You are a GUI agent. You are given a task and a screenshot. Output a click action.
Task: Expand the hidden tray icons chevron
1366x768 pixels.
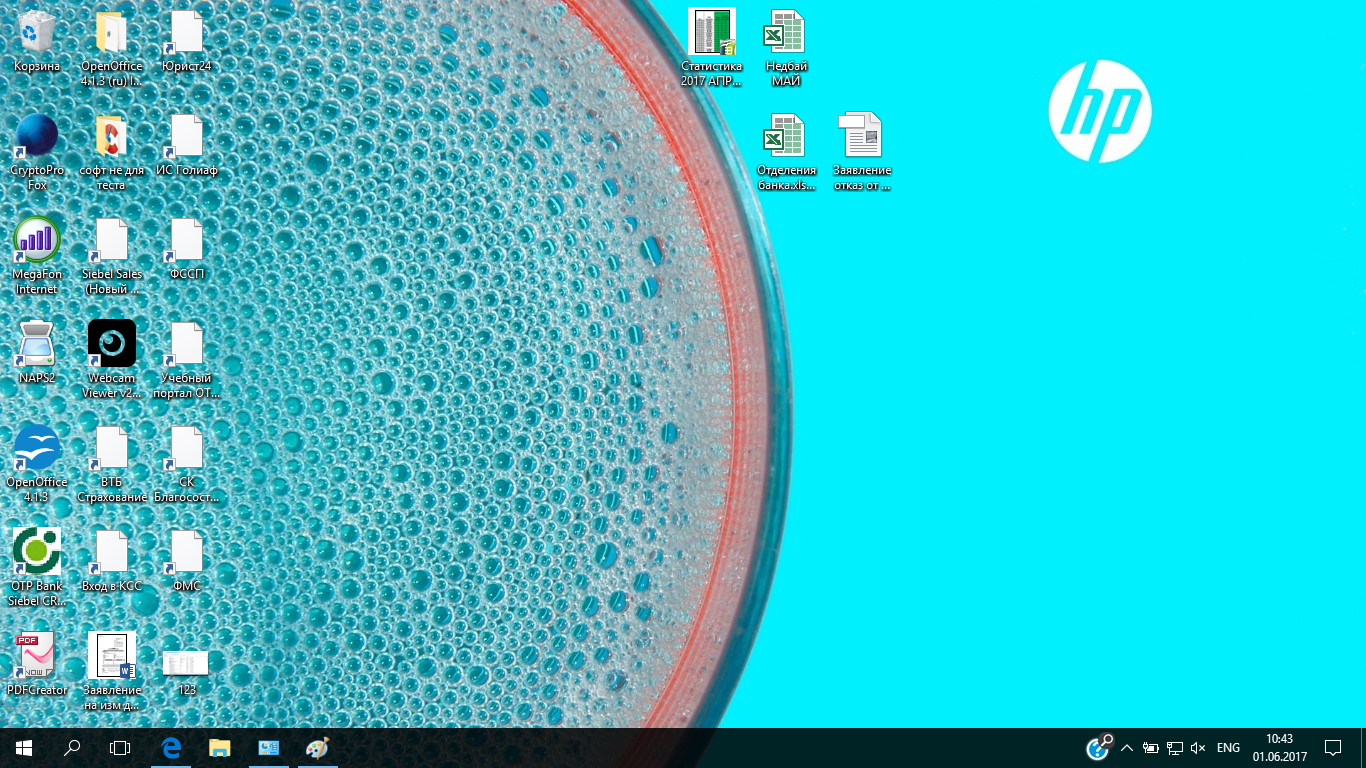click(x=1127, y=748)
